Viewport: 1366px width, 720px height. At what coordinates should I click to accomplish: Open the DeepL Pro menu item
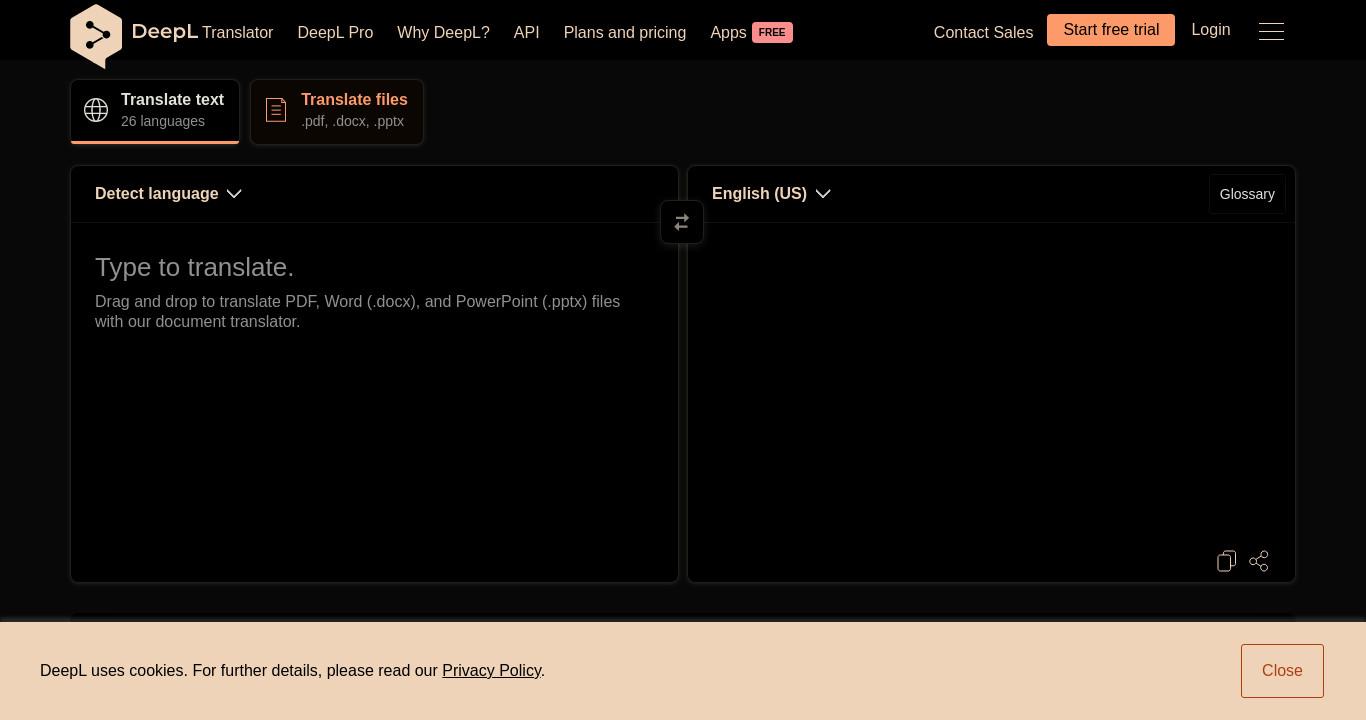coord(335,33)
